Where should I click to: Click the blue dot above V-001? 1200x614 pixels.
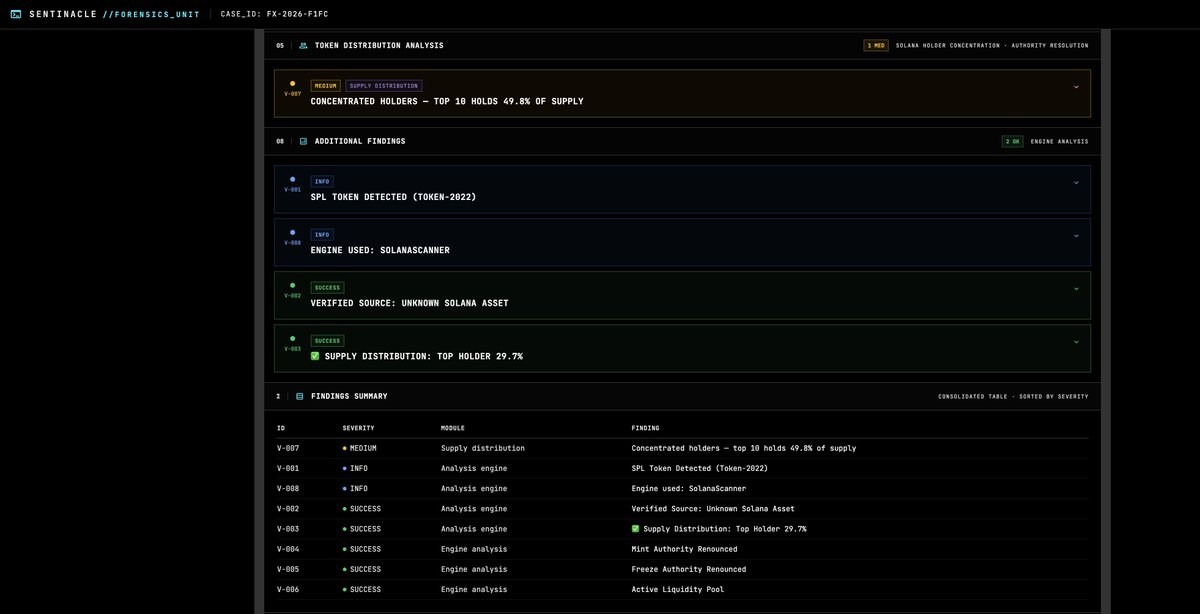pos(292,179)
